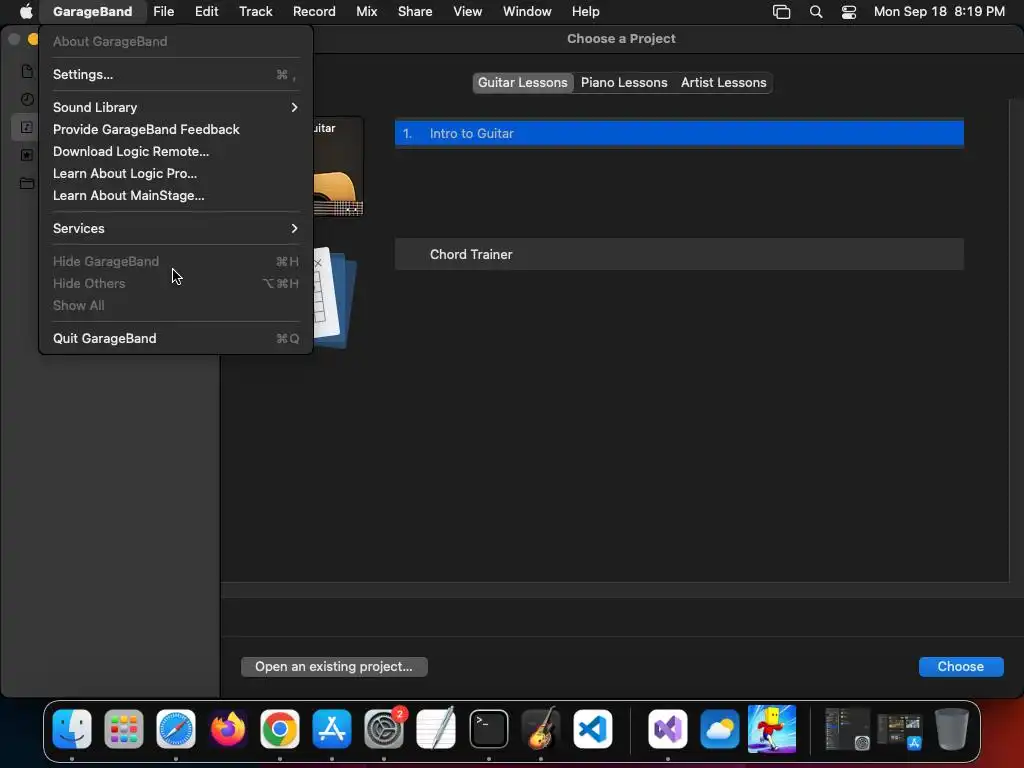Open Spotlight search in menu bar

pos(816,12)
